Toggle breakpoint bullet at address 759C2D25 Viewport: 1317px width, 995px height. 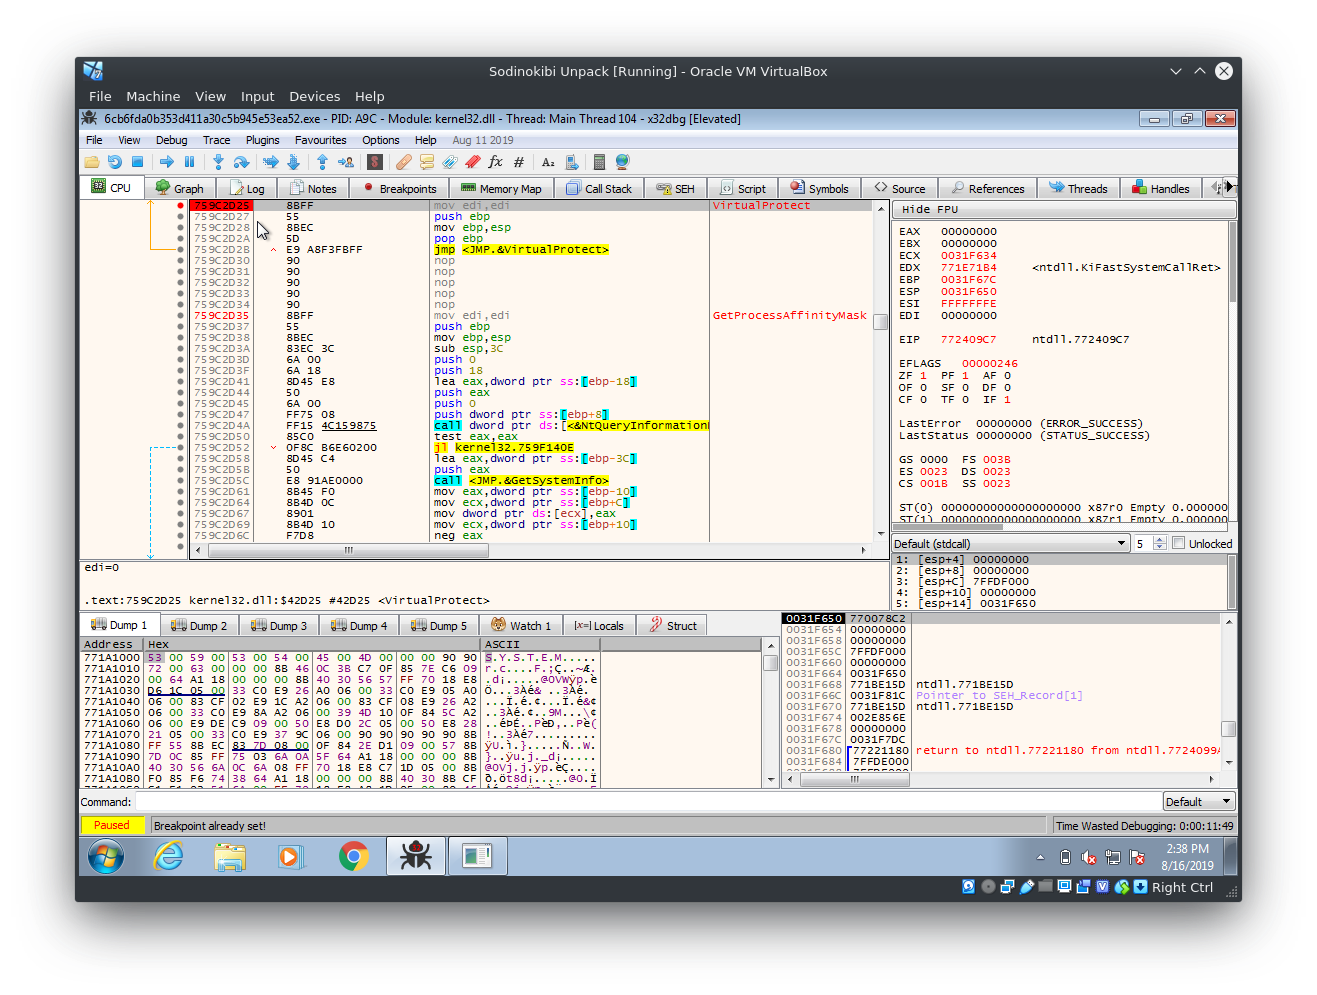click(x=180, y=205)
